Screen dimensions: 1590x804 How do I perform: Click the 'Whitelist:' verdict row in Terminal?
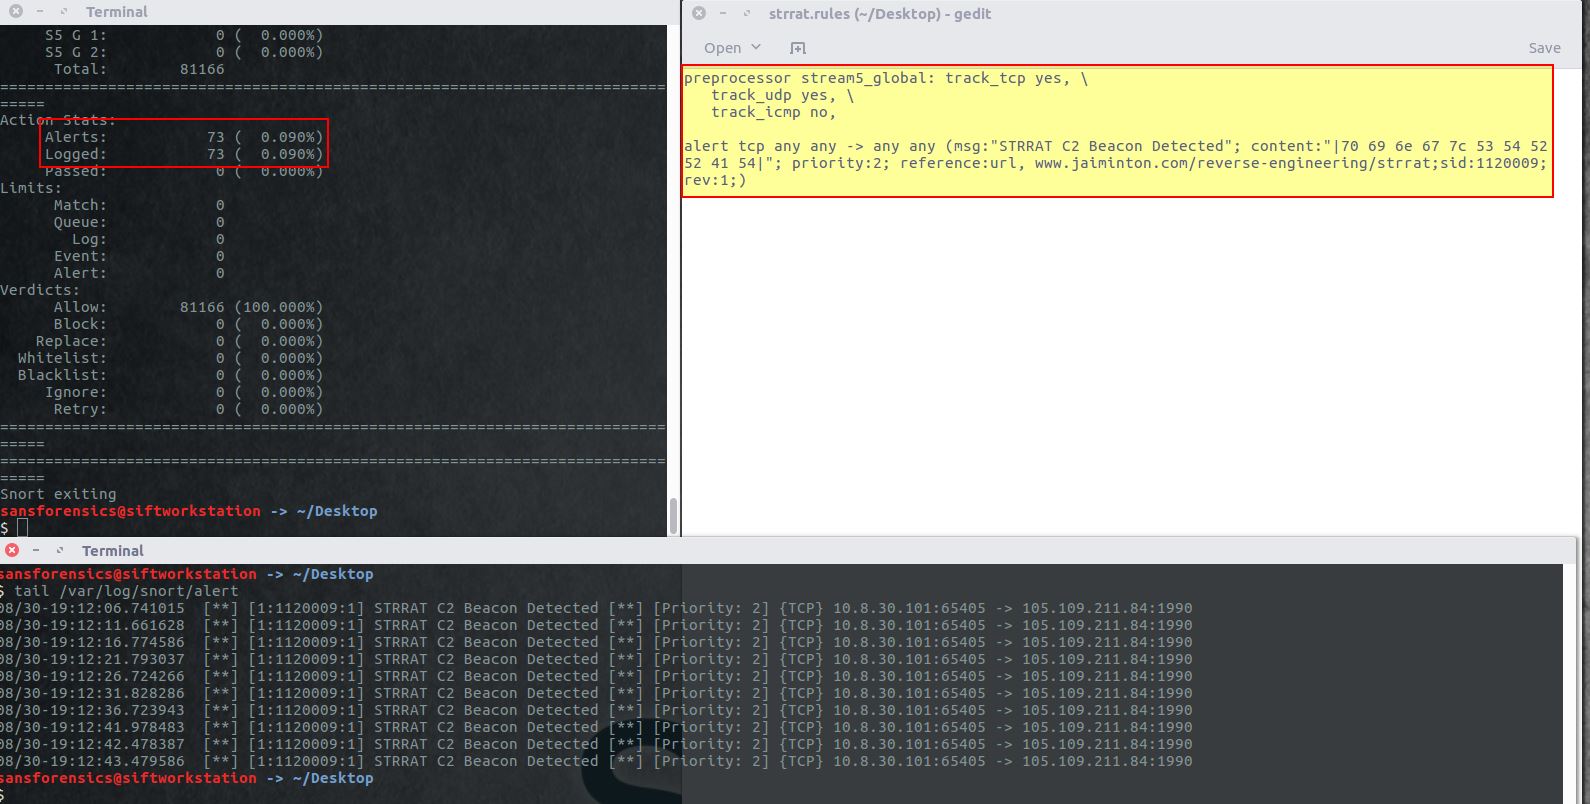click(170, 358)
